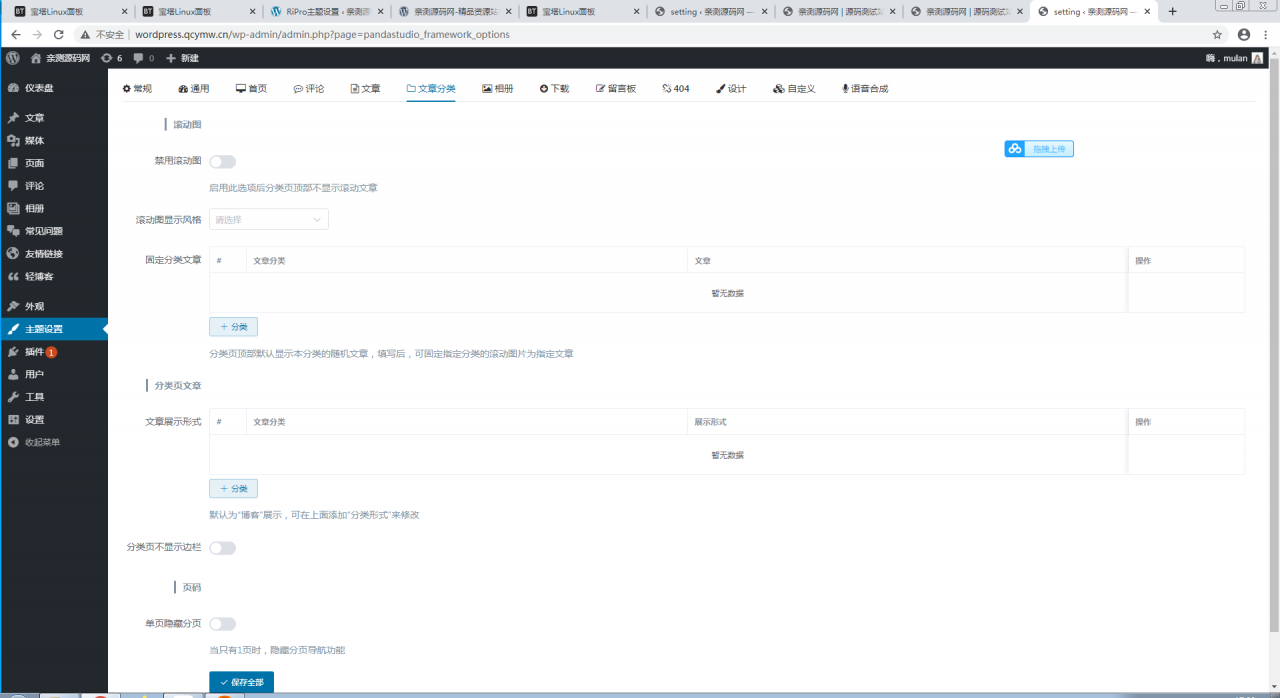Click the browser back arrow
The width and height of the screenshot is (1280, 698).
point(15,34)
